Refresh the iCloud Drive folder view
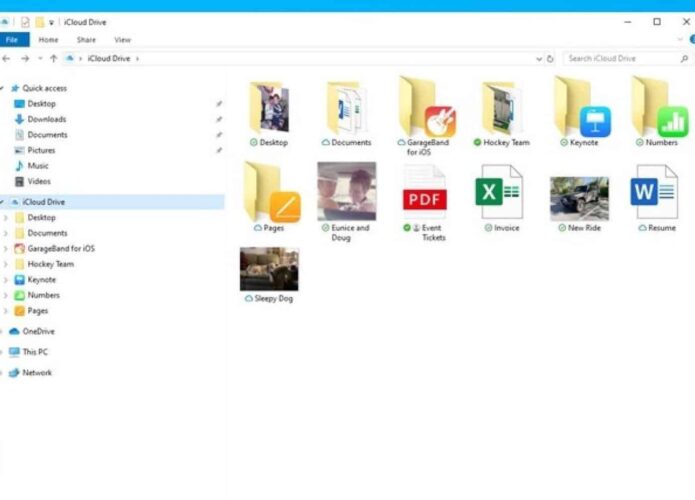 pyautogui.click(x=550, y=59)
